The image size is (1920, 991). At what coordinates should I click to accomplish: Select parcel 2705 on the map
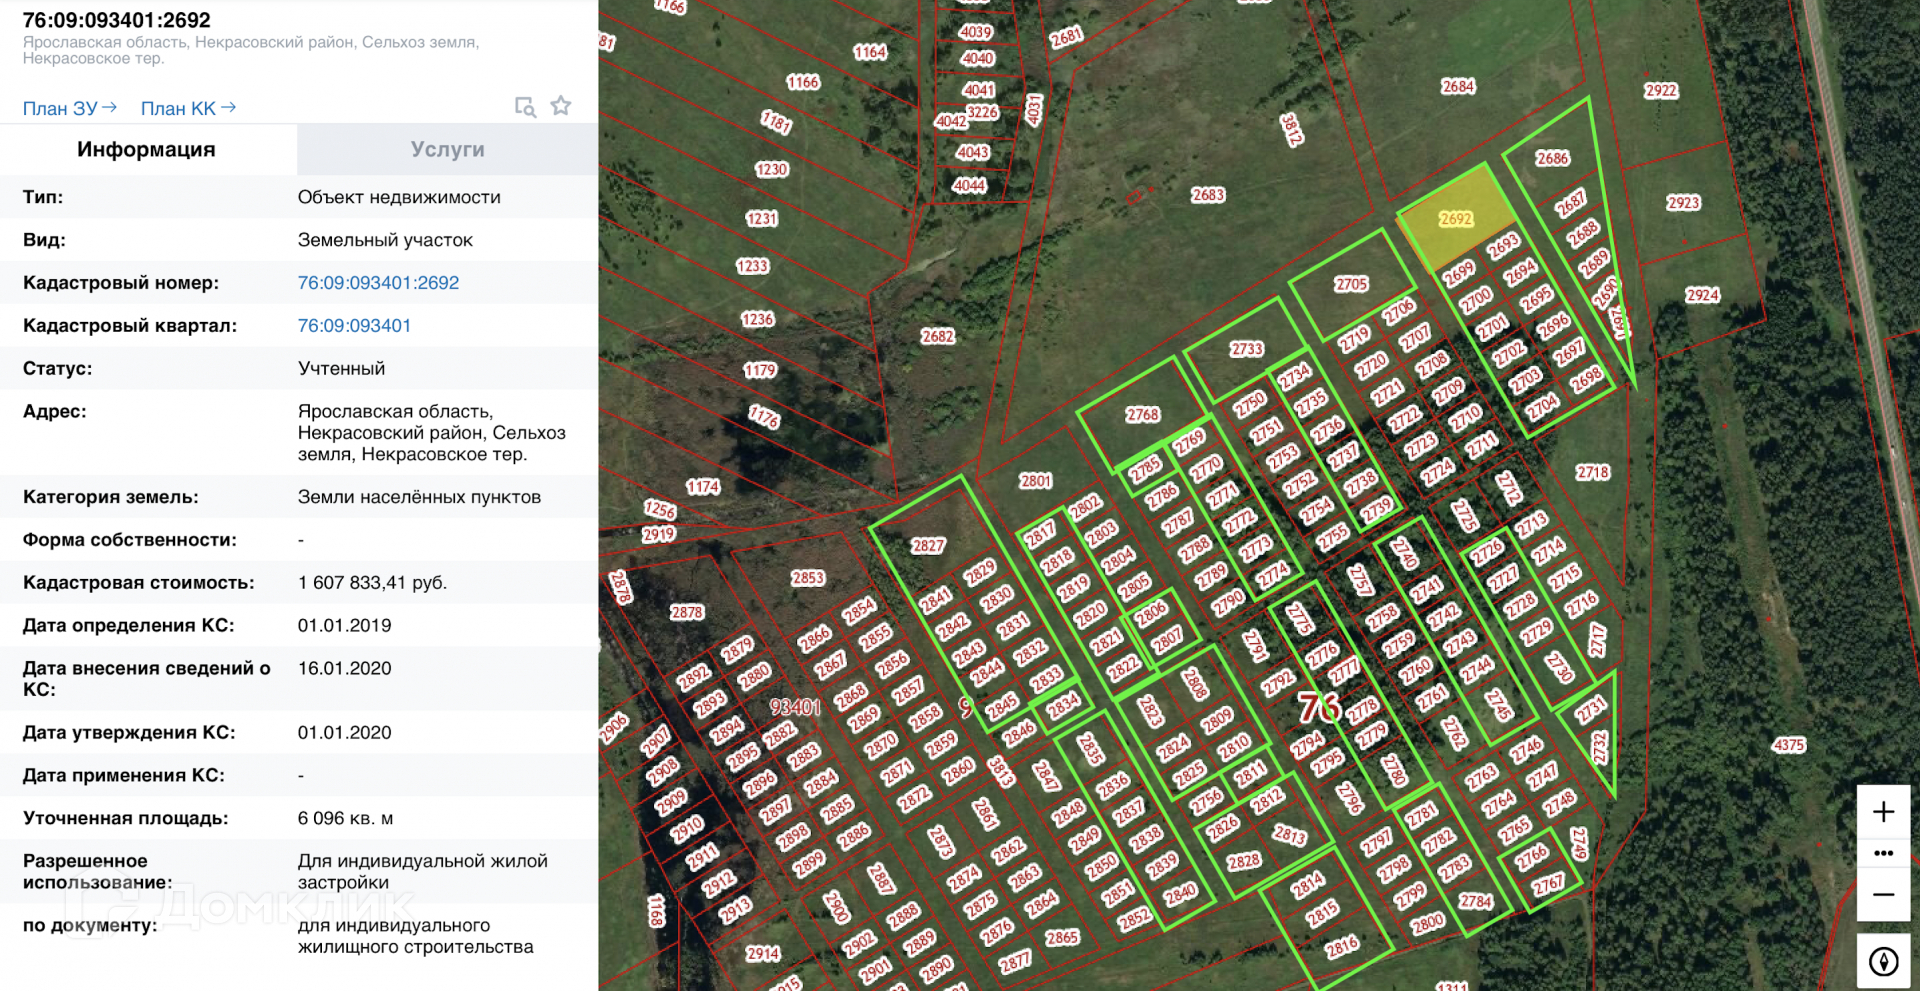1351,284
